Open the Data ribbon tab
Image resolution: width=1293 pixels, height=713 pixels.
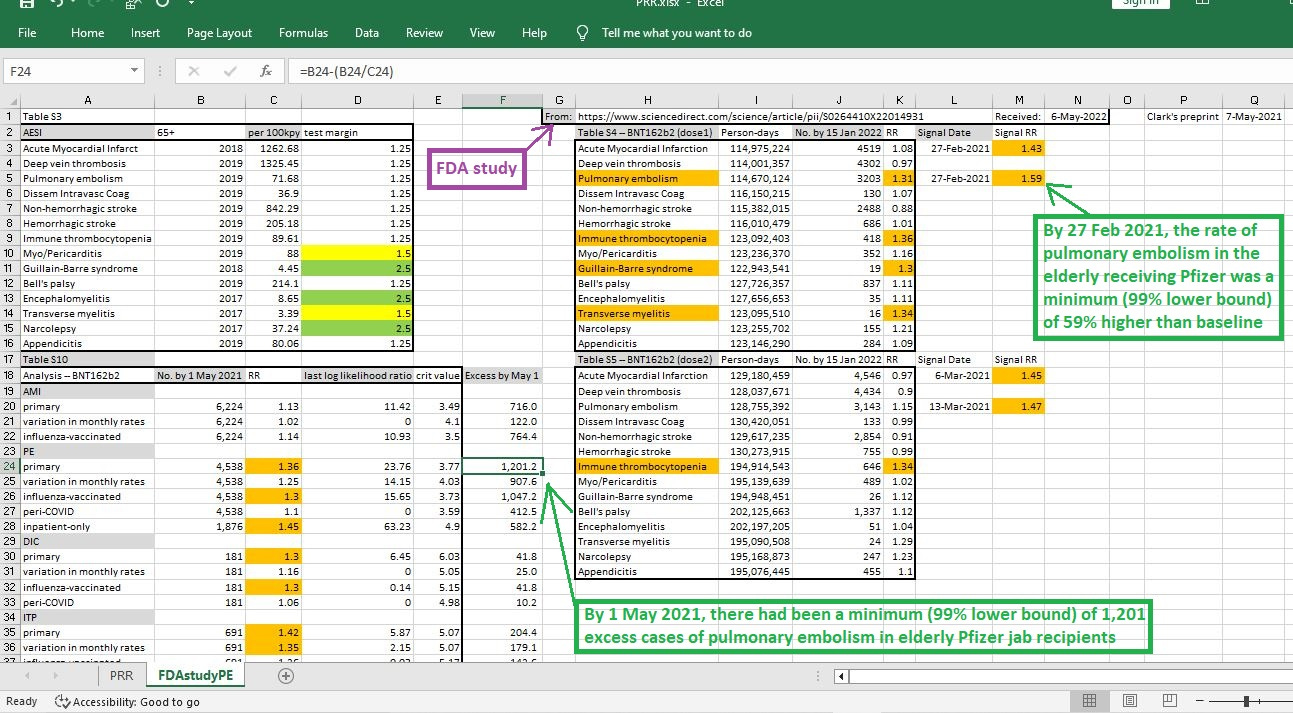(x=367, y=33)
